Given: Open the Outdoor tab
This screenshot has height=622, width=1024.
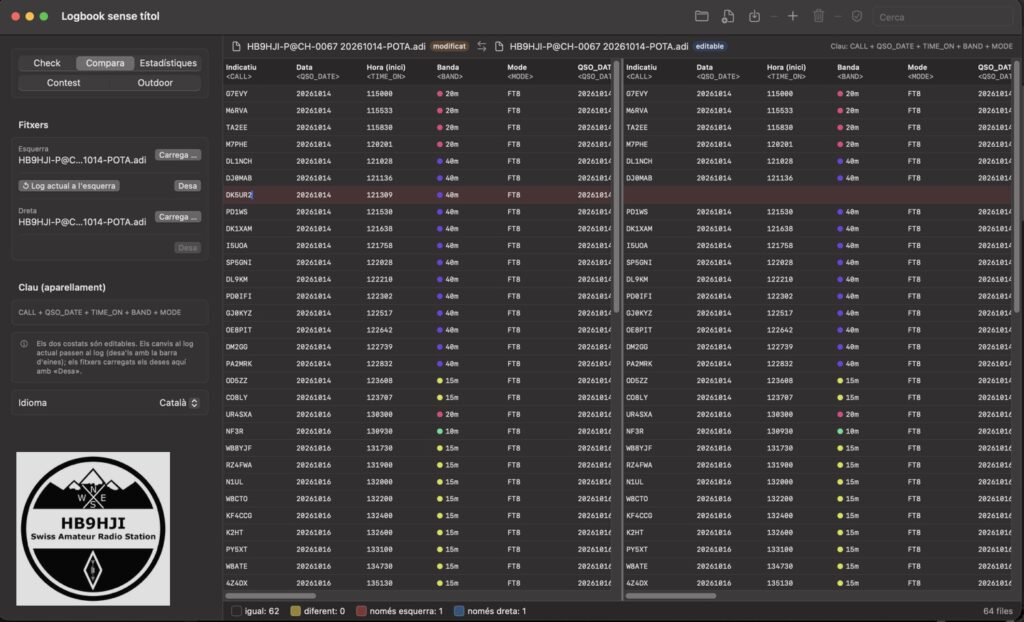Looking at the screenshot, I should pos(155,82).
